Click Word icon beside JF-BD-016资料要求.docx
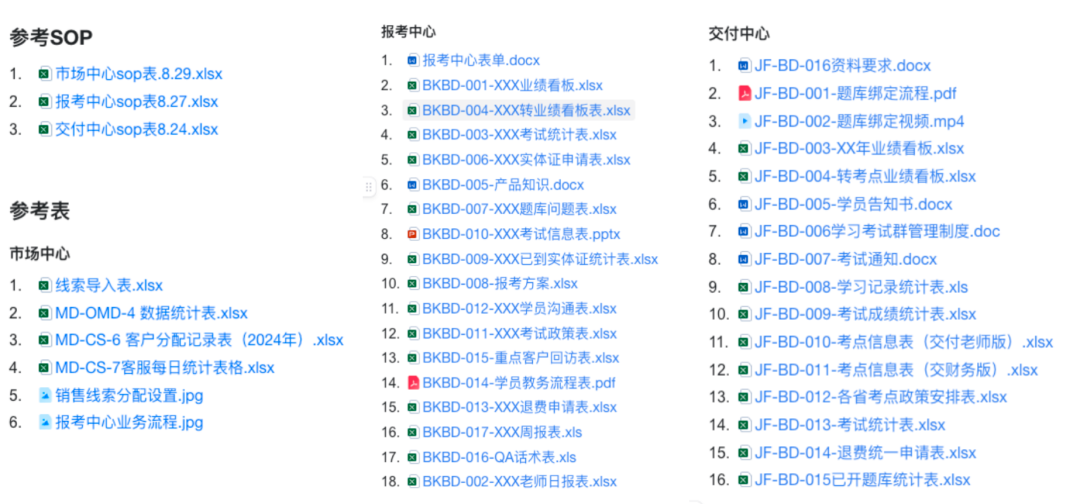The width and height of the screenshot is (1080, 504). click(x=744, y=66)
